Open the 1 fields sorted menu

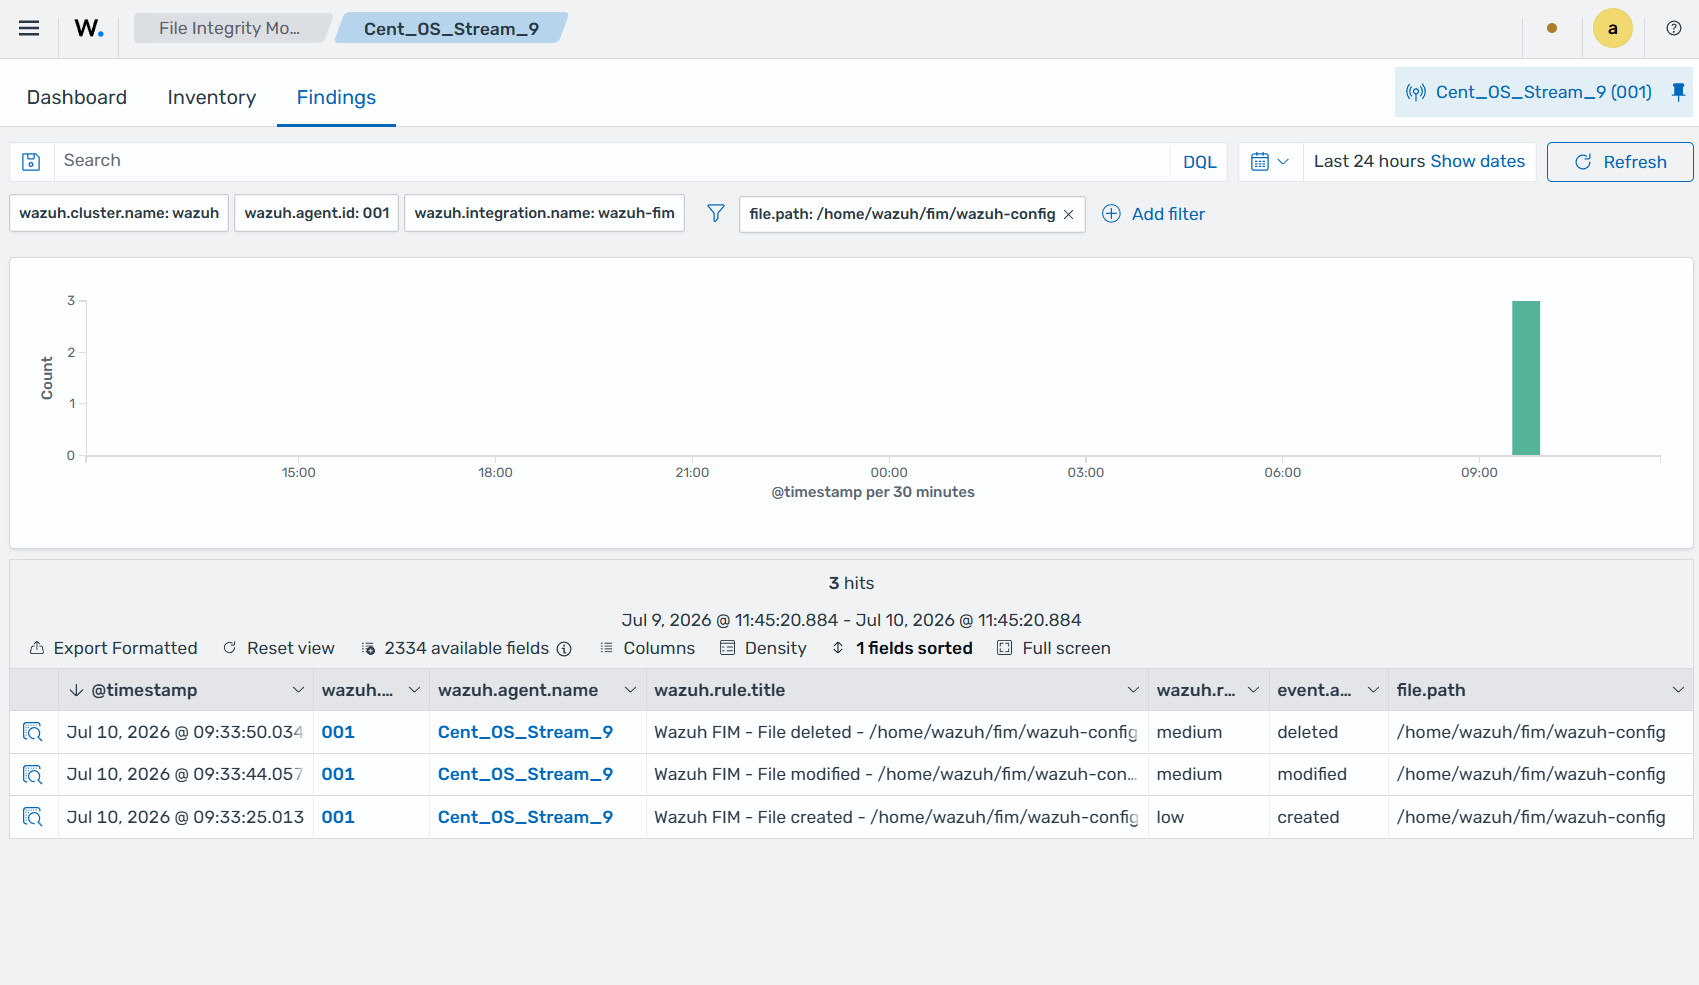point(902,648)
